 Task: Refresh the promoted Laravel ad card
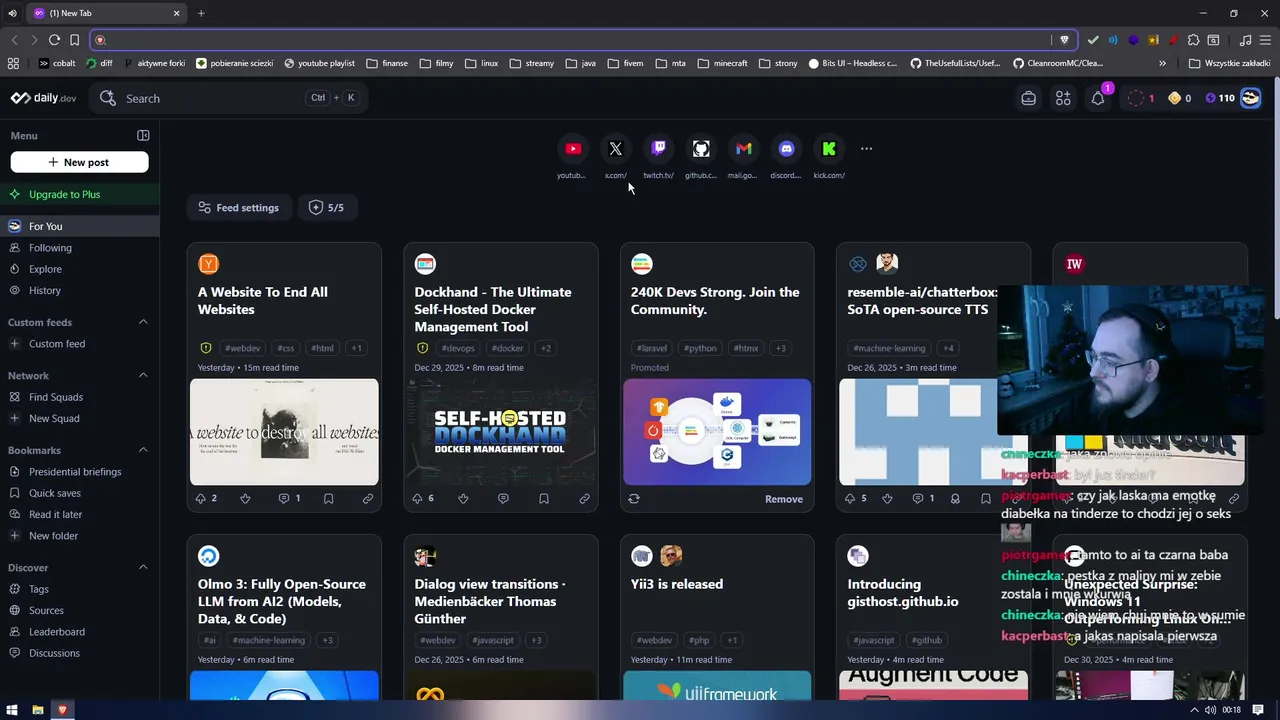point(634,498)
